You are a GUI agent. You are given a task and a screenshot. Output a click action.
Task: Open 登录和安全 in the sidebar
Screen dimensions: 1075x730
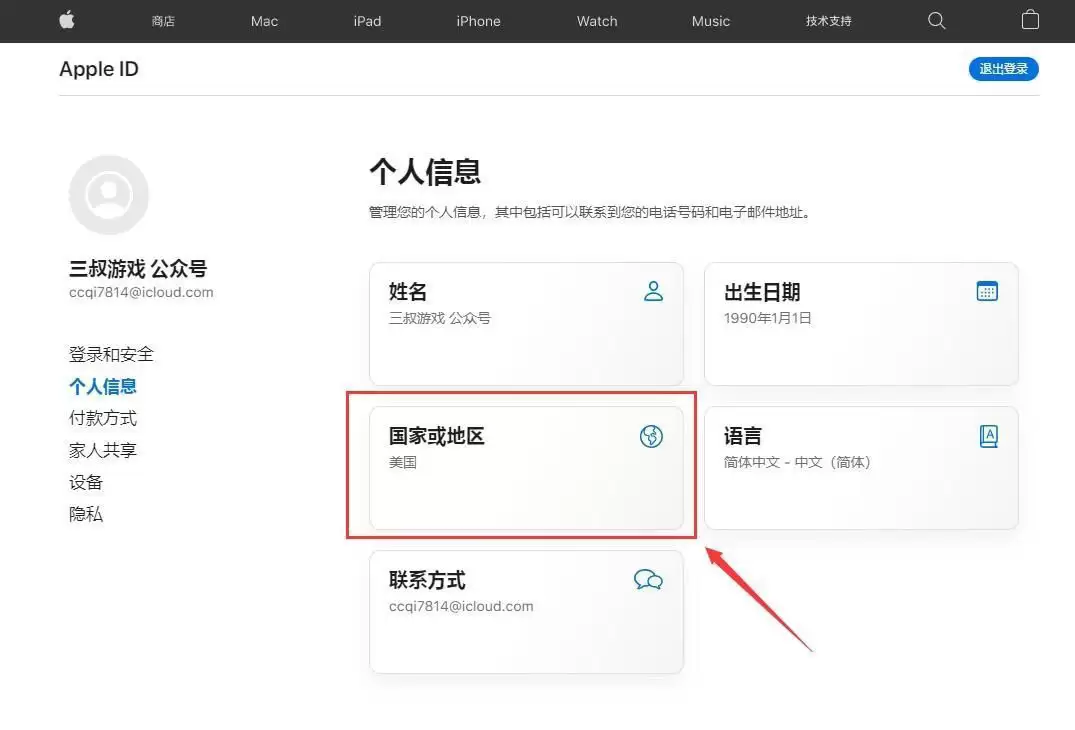tap(111, 353)
